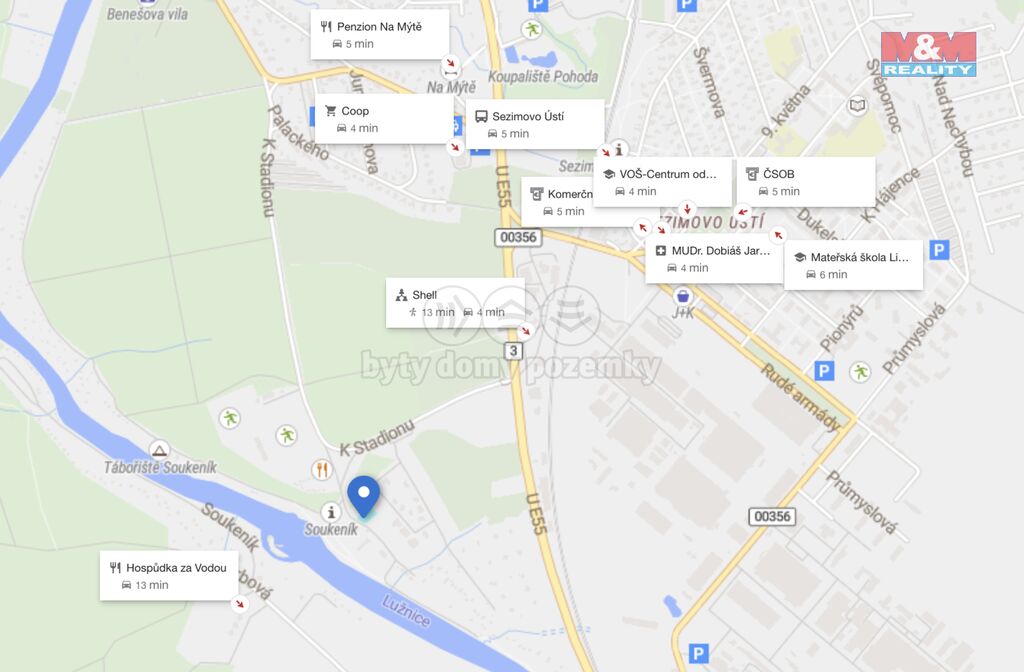Click the Shell gas station card

click(455, 303)
